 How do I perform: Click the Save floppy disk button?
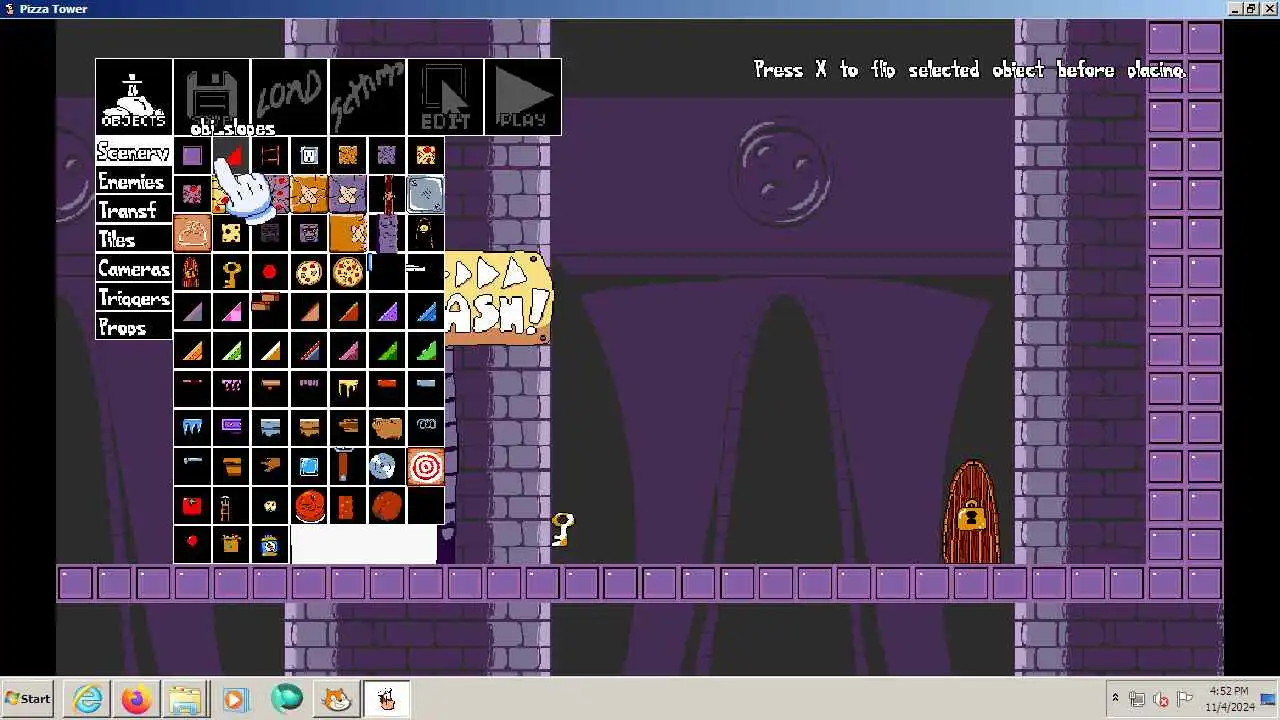[x=212, y=97]
